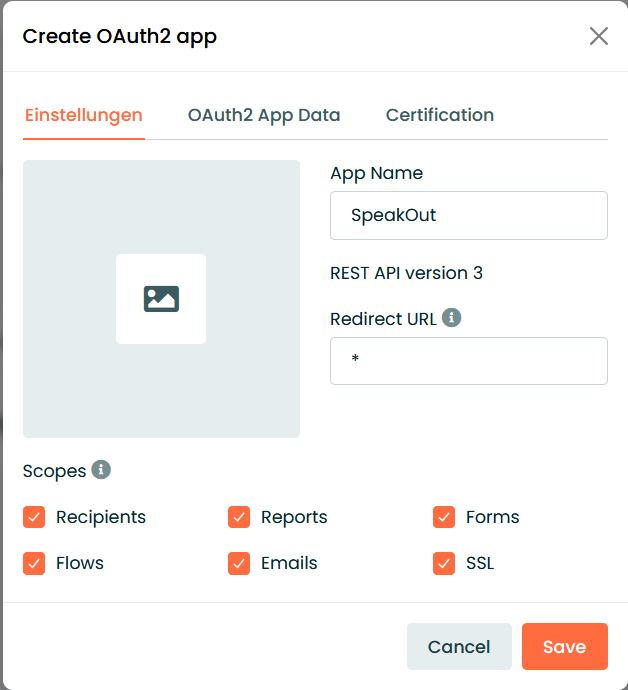The width and height of the screenshot is (628, 690).
Task: Click the gray app logo upload area
Action: click(161, 299)
